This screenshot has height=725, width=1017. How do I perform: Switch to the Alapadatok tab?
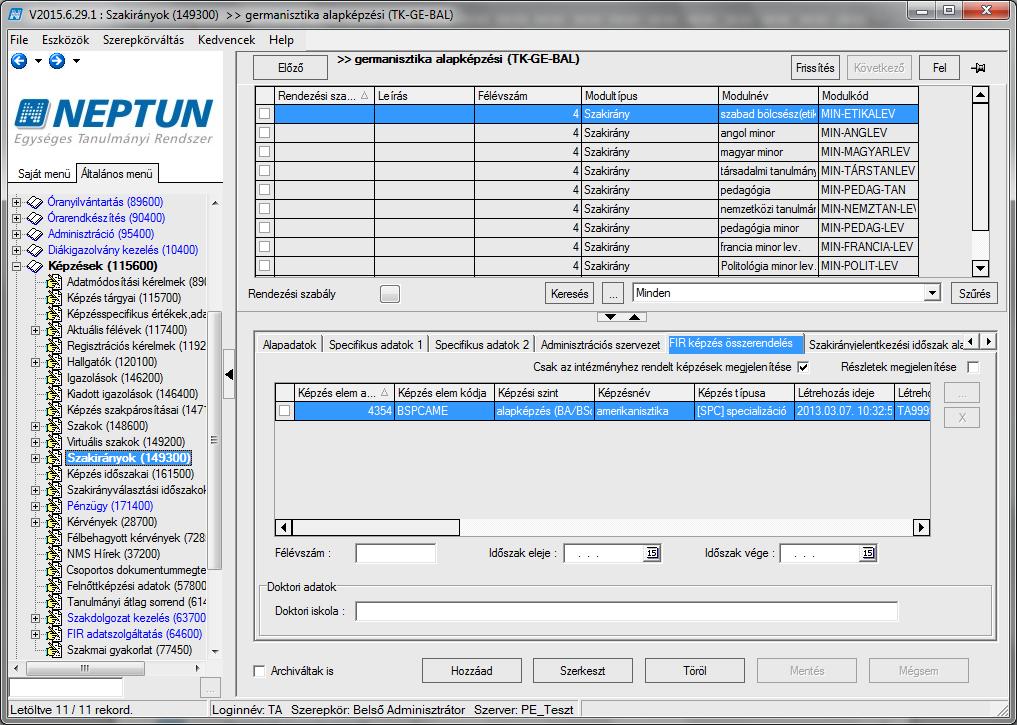point(289,344)
